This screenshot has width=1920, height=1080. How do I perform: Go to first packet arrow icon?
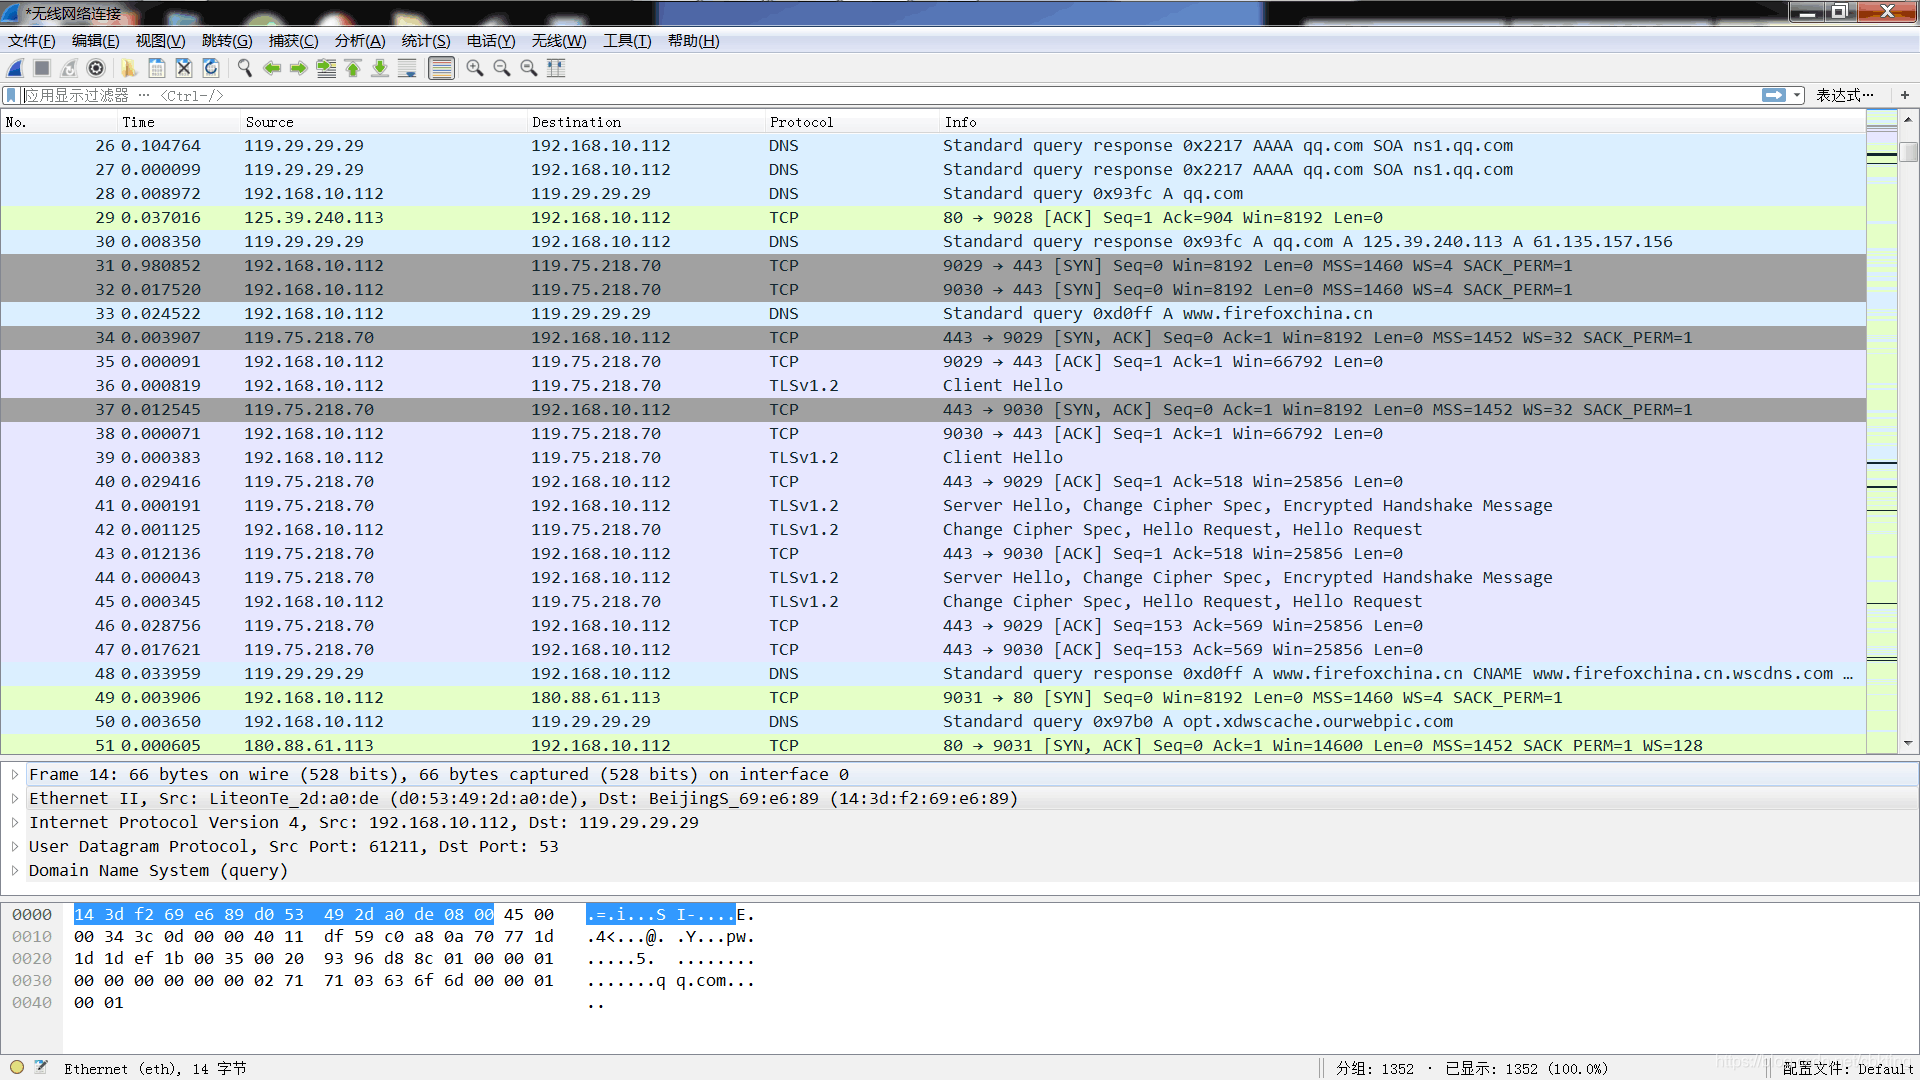(353, 68)
